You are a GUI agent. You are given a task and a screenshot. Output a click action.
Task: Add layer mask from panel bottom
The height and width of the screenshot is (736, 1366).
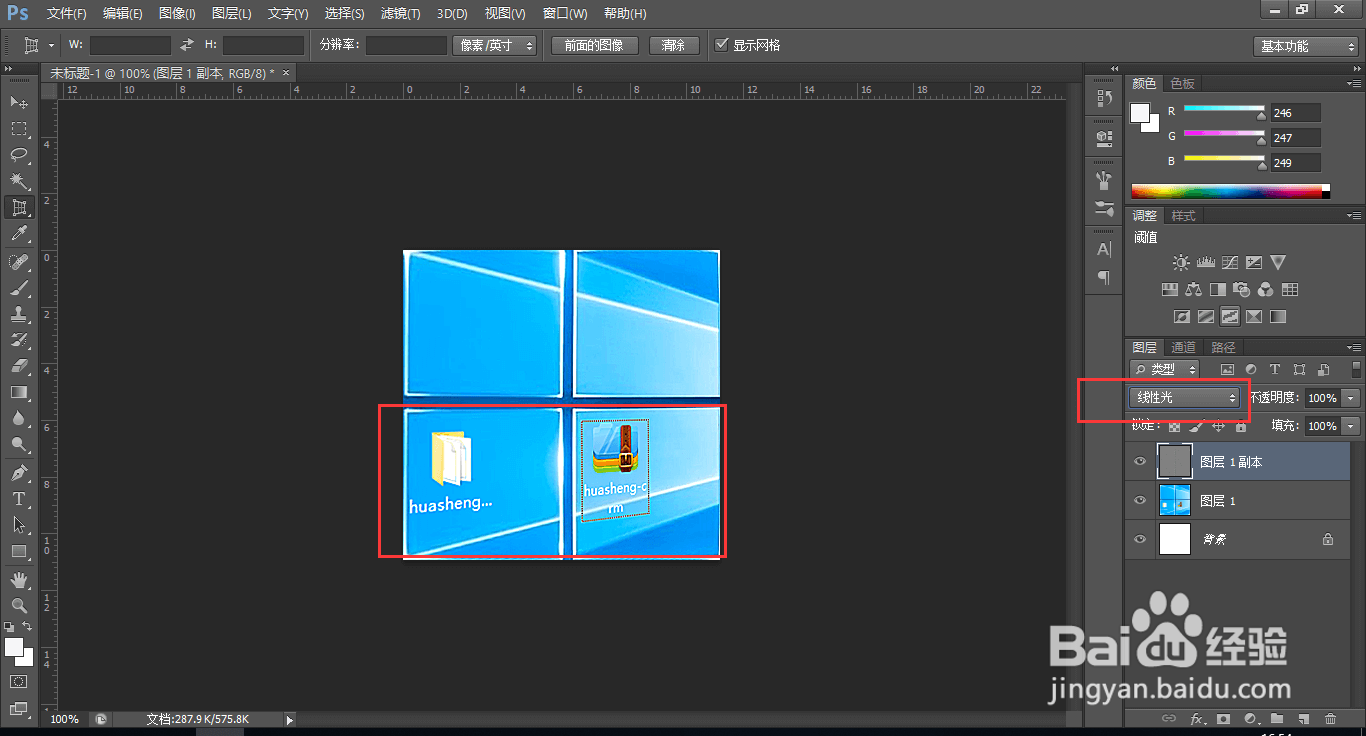1223,718
